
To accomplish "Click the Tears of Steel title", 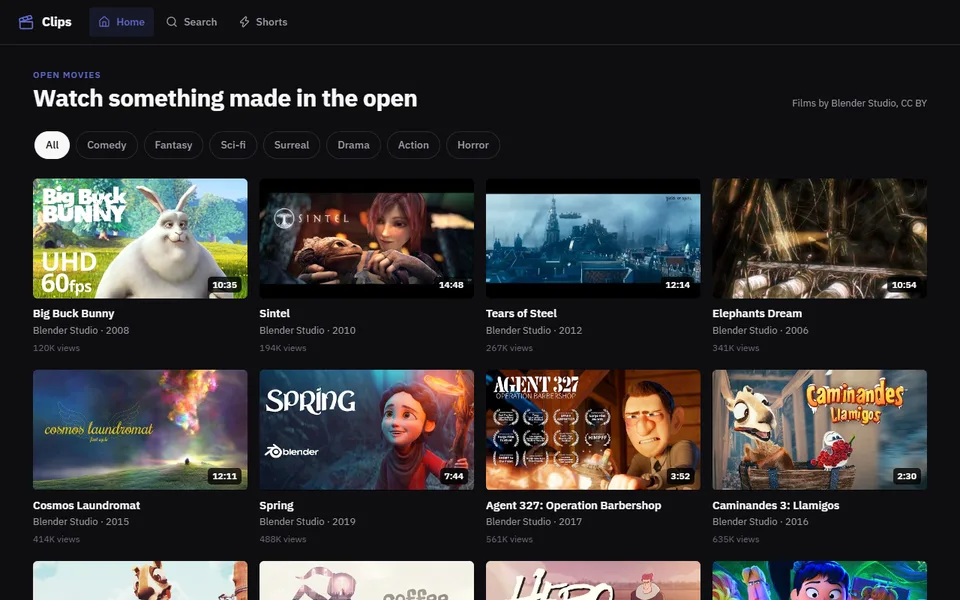I will tap(521, 313).
